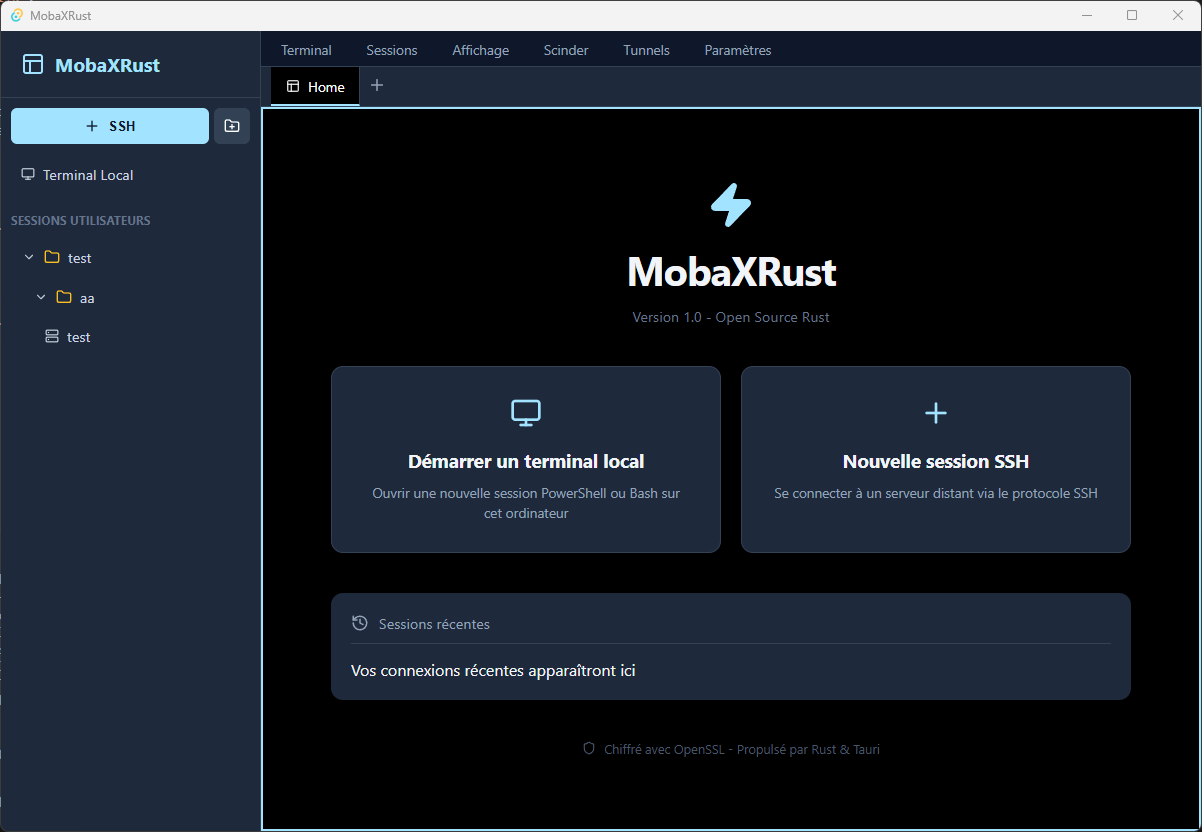
Task: Open the Affichage menu
Action: [x=480, y=50]
